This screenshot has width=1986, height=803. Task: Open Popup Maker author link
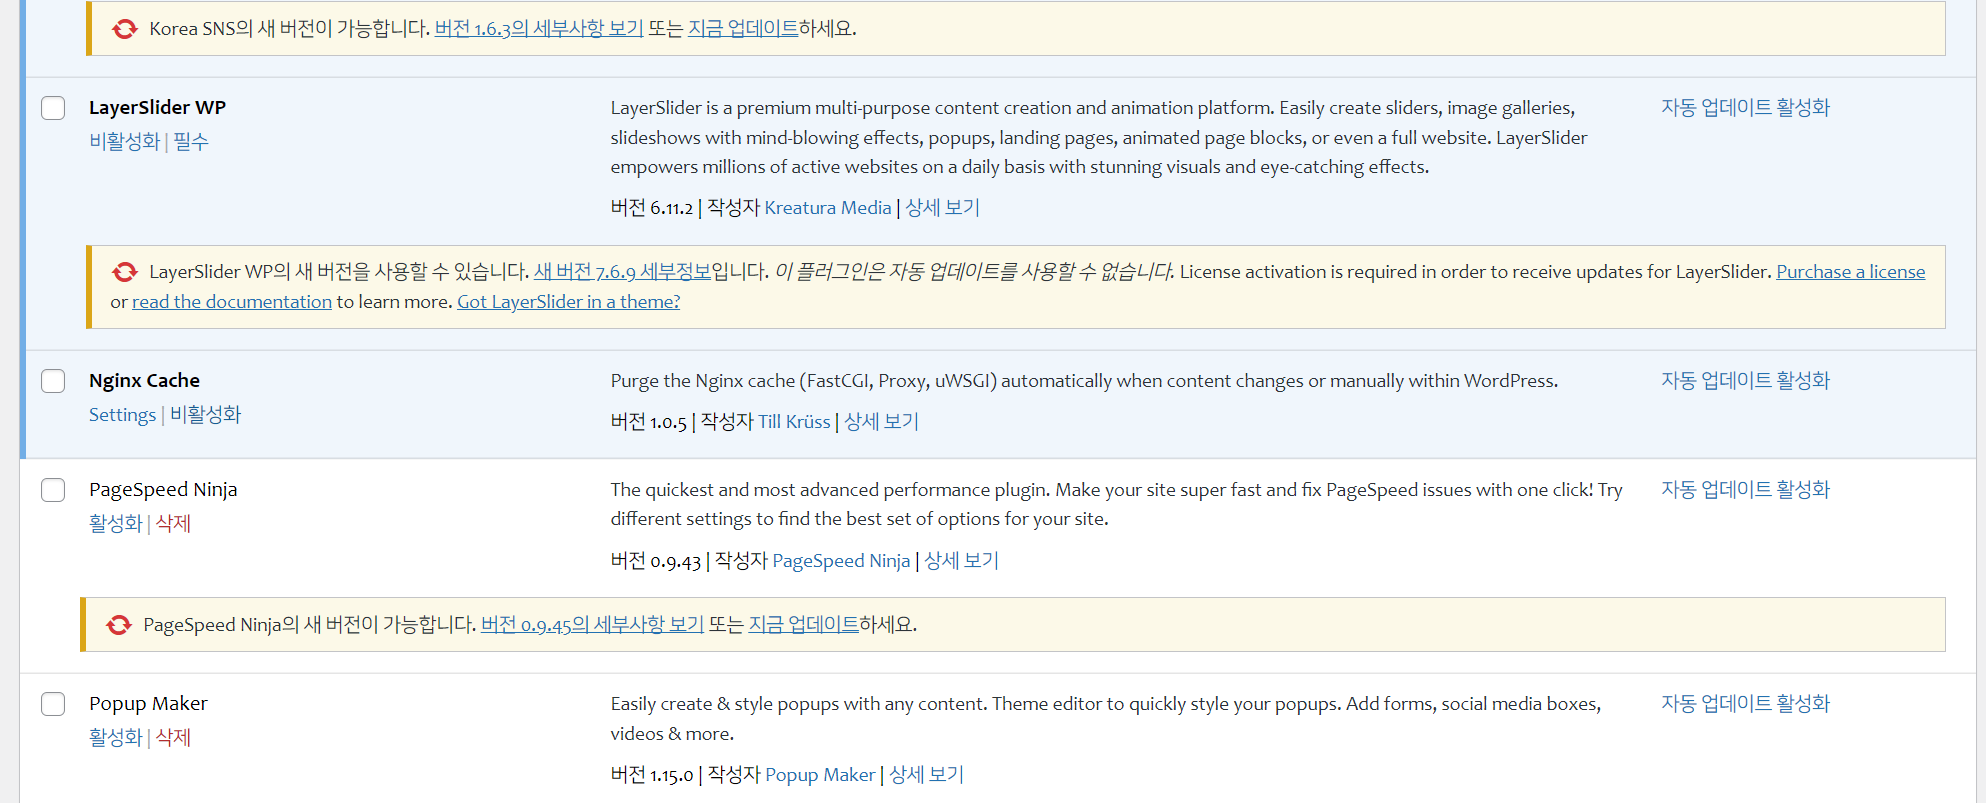pyautogui.click(x=820, y=774)
